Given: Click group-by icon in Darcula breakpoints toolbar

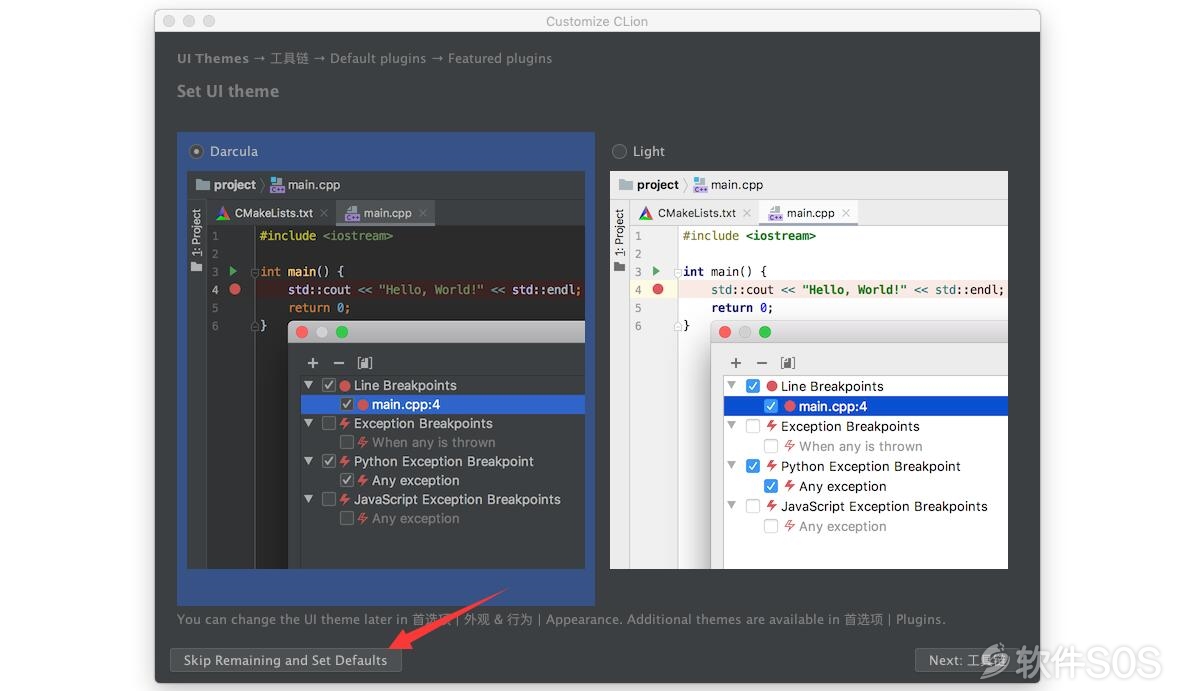Looking at the screenshot, I should click(365, 363).
